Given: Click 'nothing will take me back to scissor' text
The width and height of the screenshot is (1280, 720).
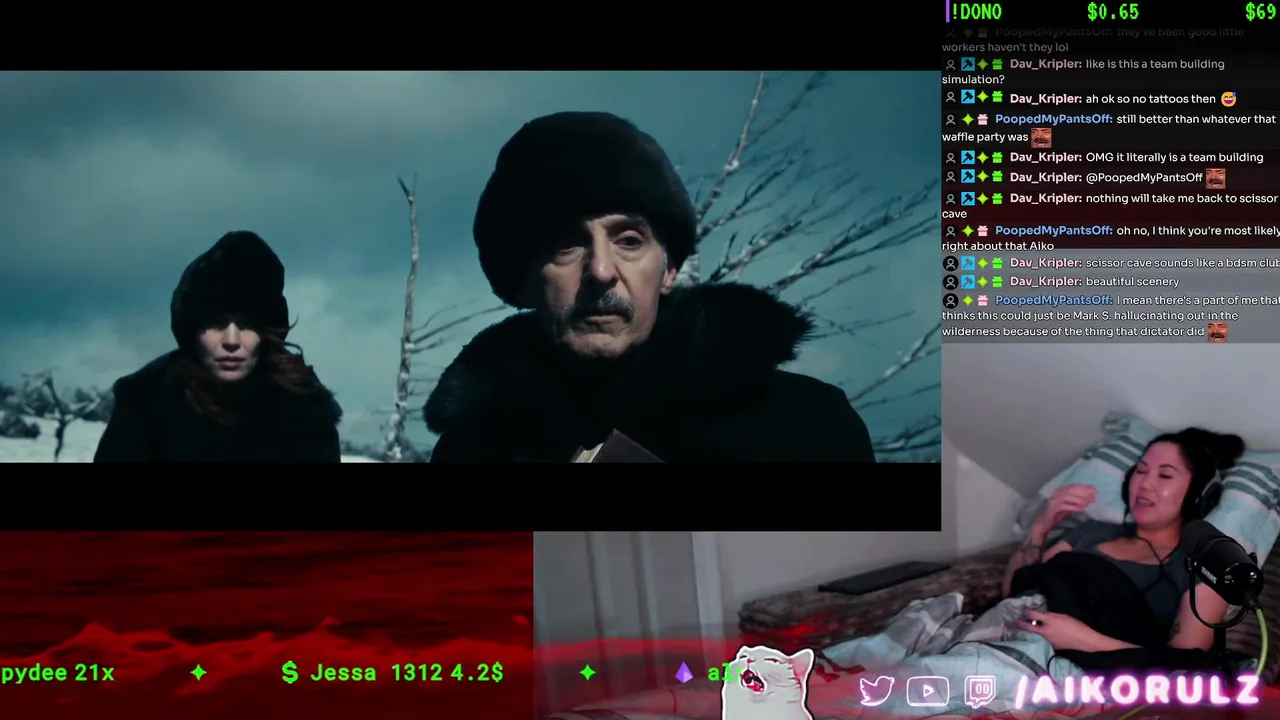Looking at the screenshot, I should click(1182, 199).
